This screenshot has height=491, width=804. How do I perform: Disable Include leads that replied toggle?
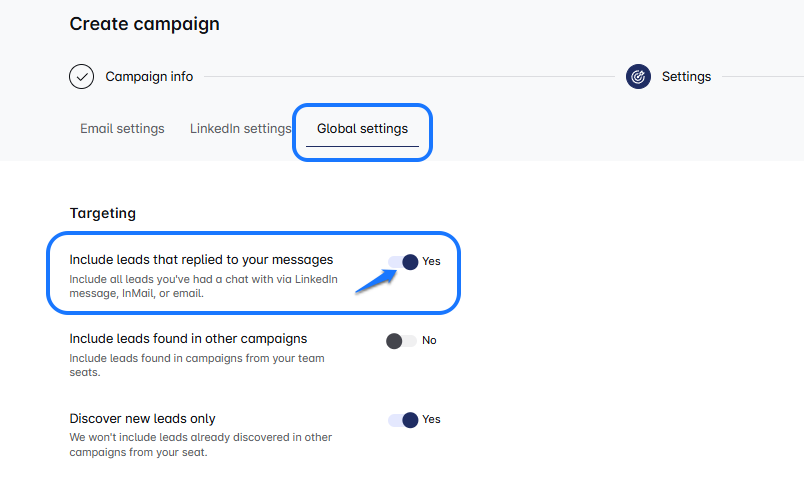coord(403,262)
